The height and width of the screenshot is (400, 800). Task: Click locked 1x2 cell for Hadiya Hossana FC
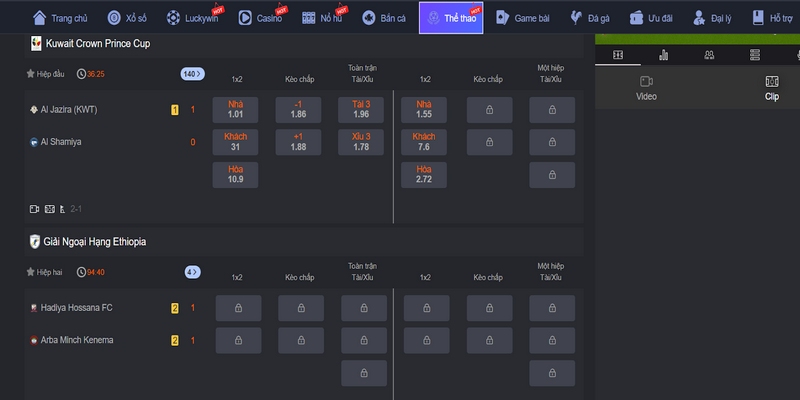[x=238, y=308]
